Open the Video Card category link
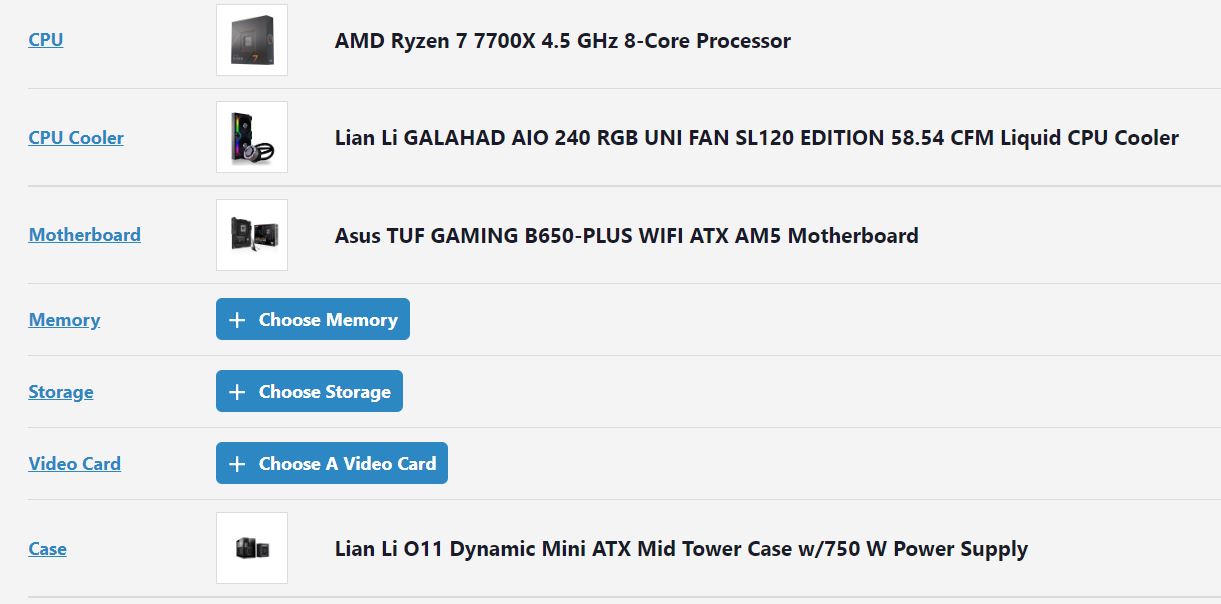 coord(75,464)
